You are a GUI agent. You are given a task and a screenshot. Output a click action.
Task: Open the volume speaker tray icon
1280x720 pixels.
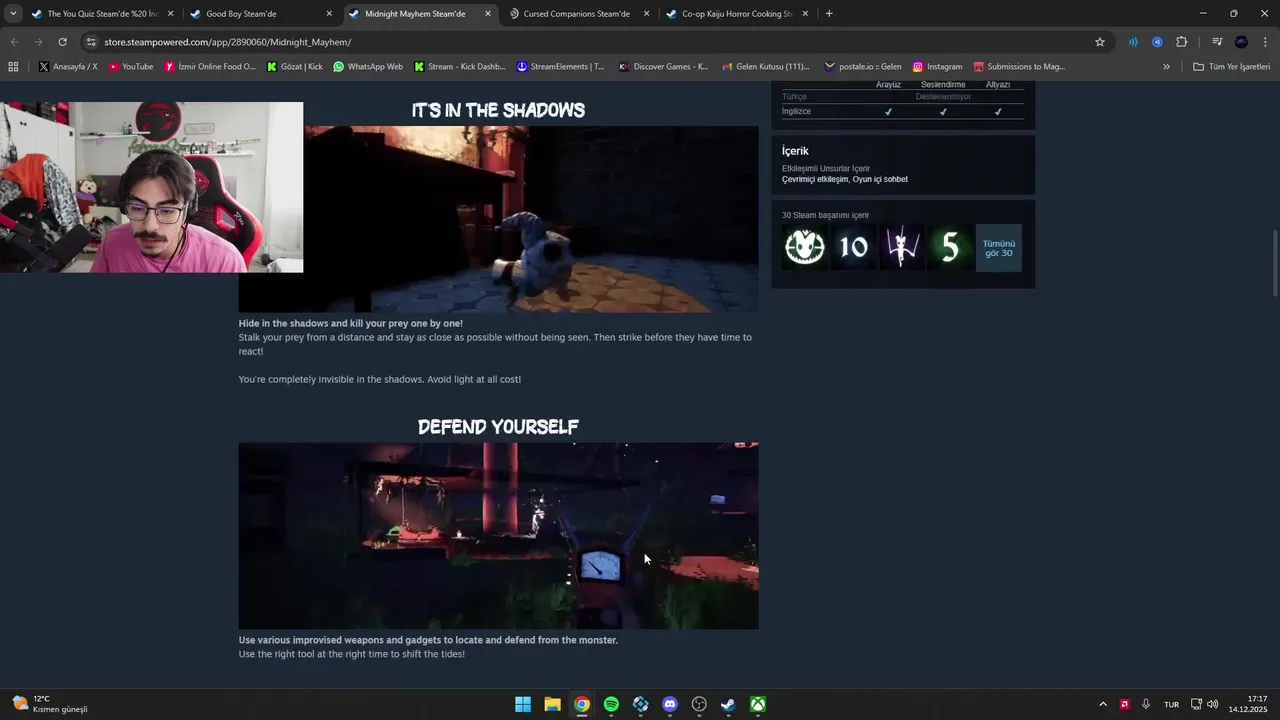click(1213, 704)
